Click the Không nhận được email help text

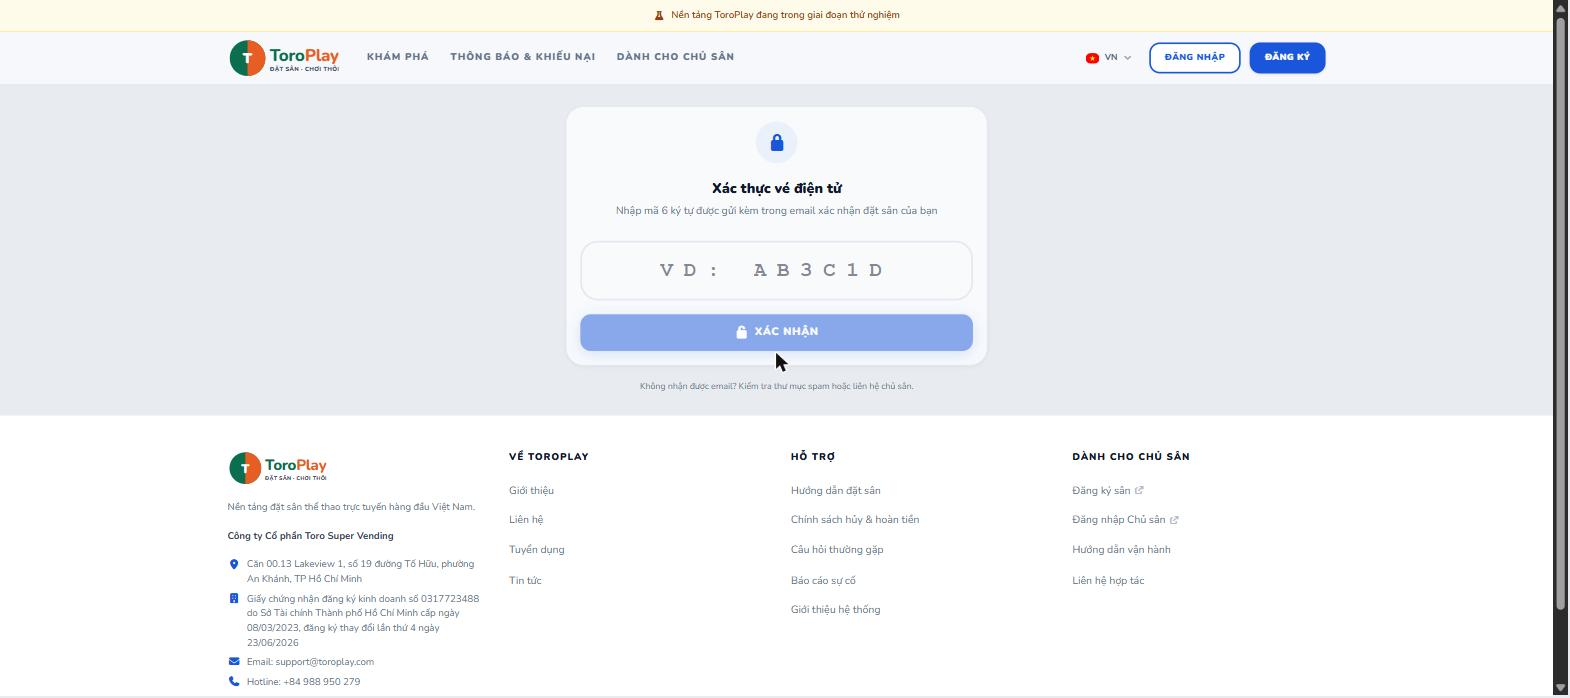click(x=777, y=386)
